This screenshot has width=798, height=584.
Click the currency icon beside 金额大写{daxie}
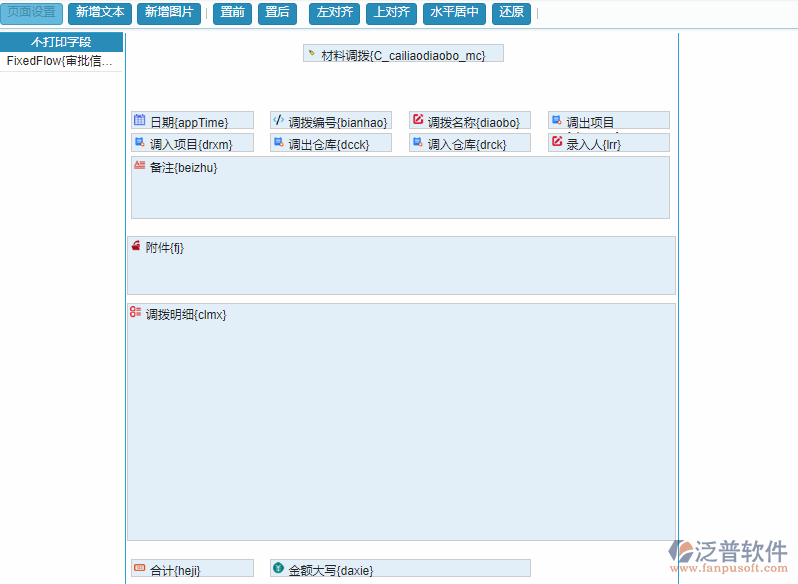point(278,568)
